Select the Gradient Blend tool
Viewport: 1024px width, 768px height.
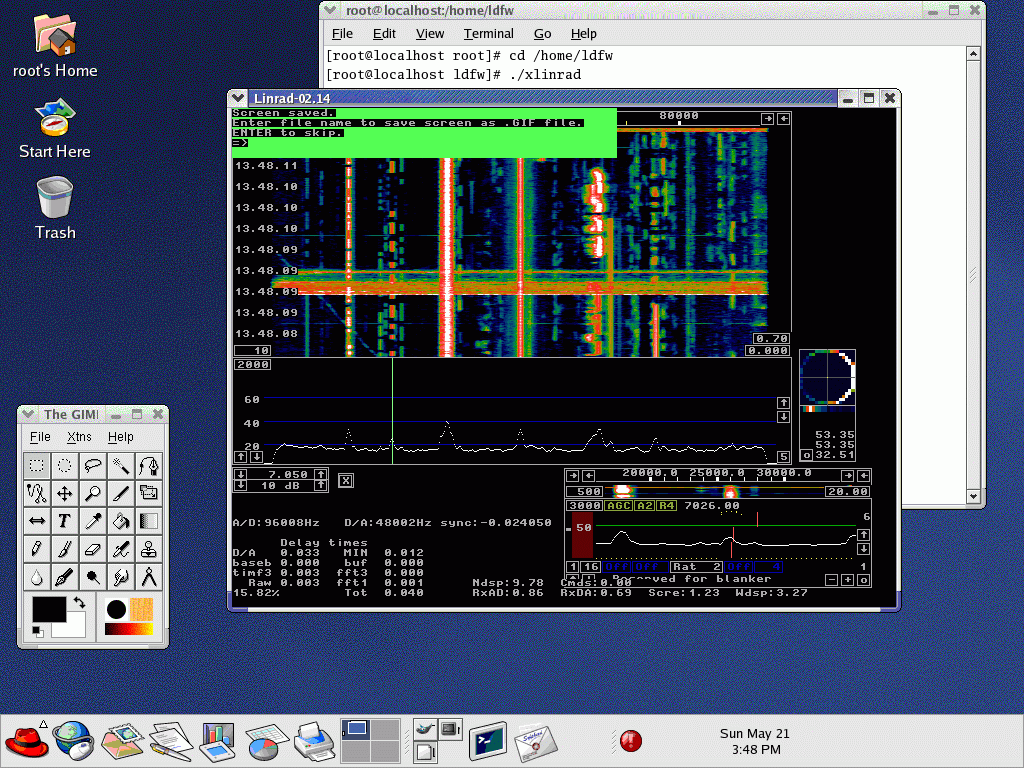149,521
